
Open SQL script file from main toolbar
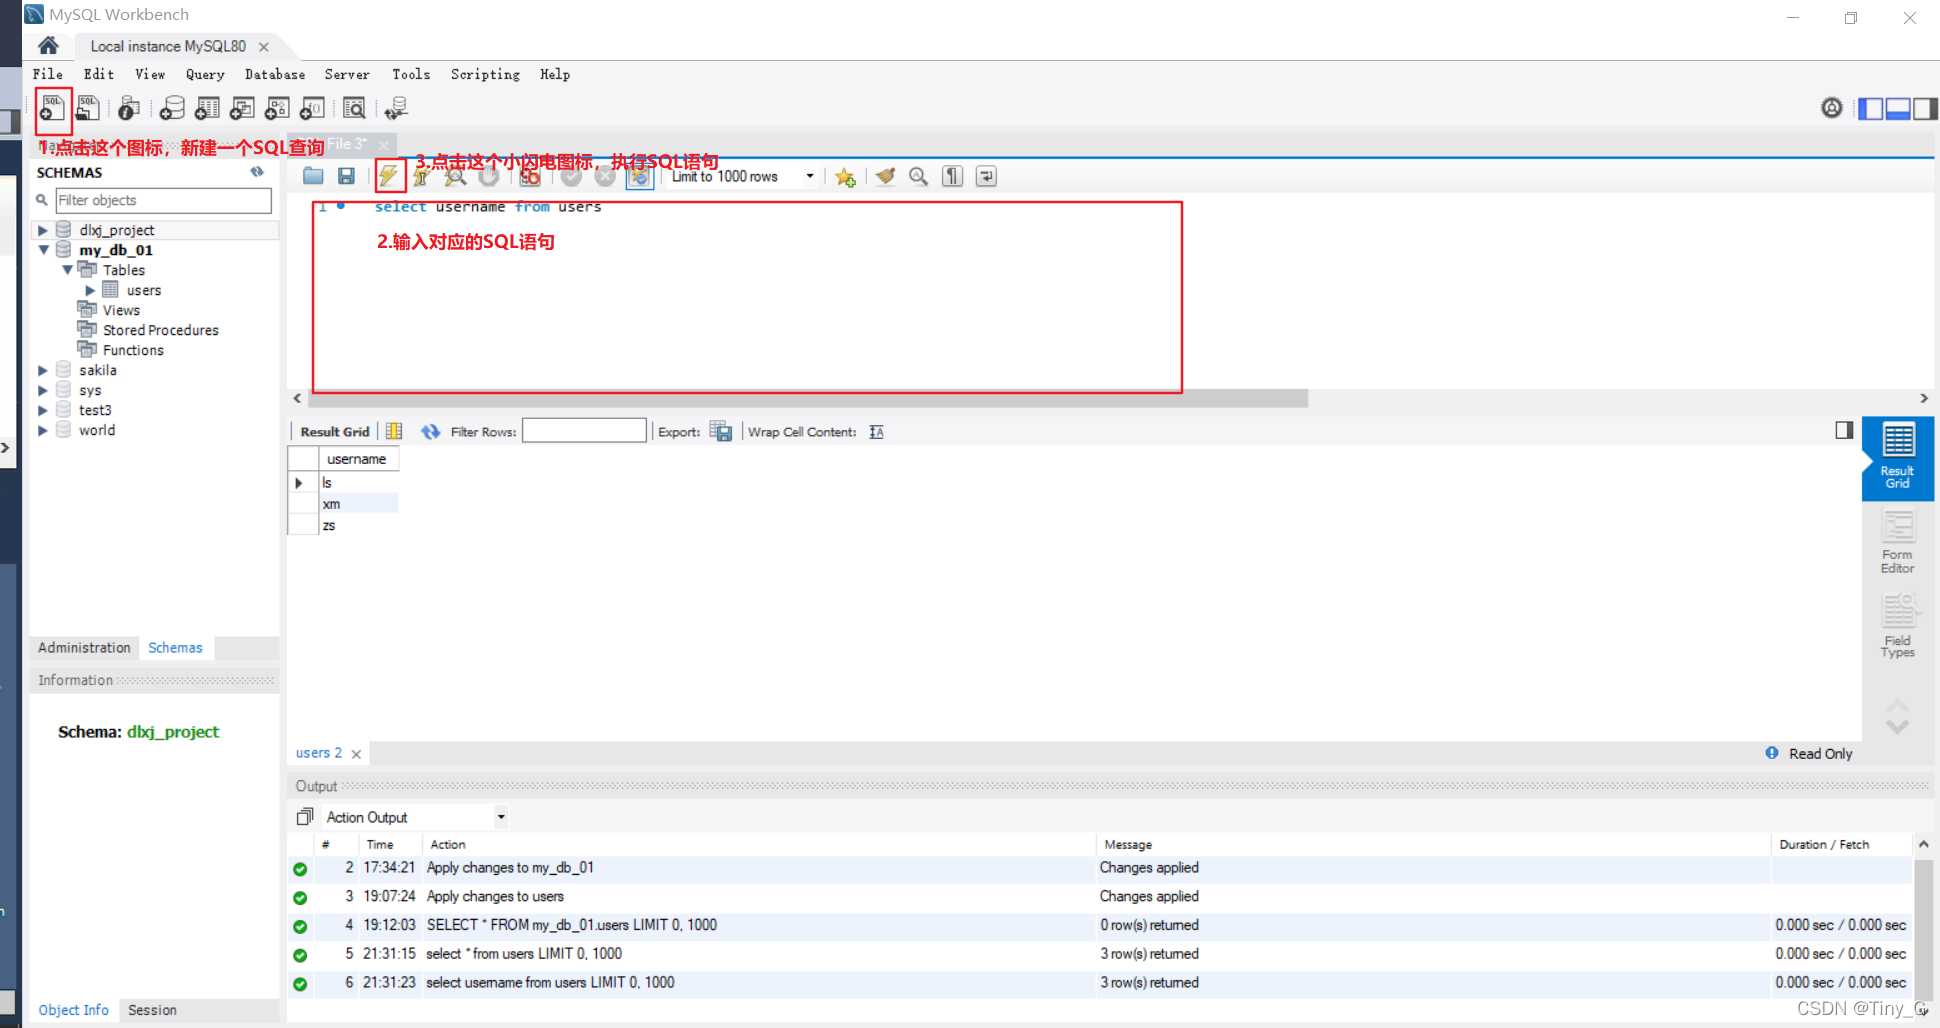(x=88, y=108)
